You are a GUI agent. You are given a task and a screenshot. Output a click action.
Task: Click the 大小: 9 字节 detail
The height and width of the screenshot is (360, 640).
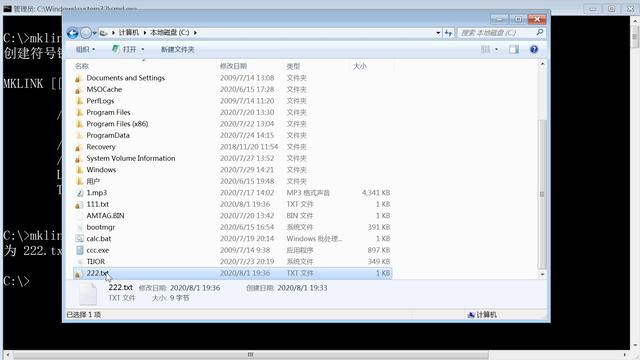[x=171, y=298]
